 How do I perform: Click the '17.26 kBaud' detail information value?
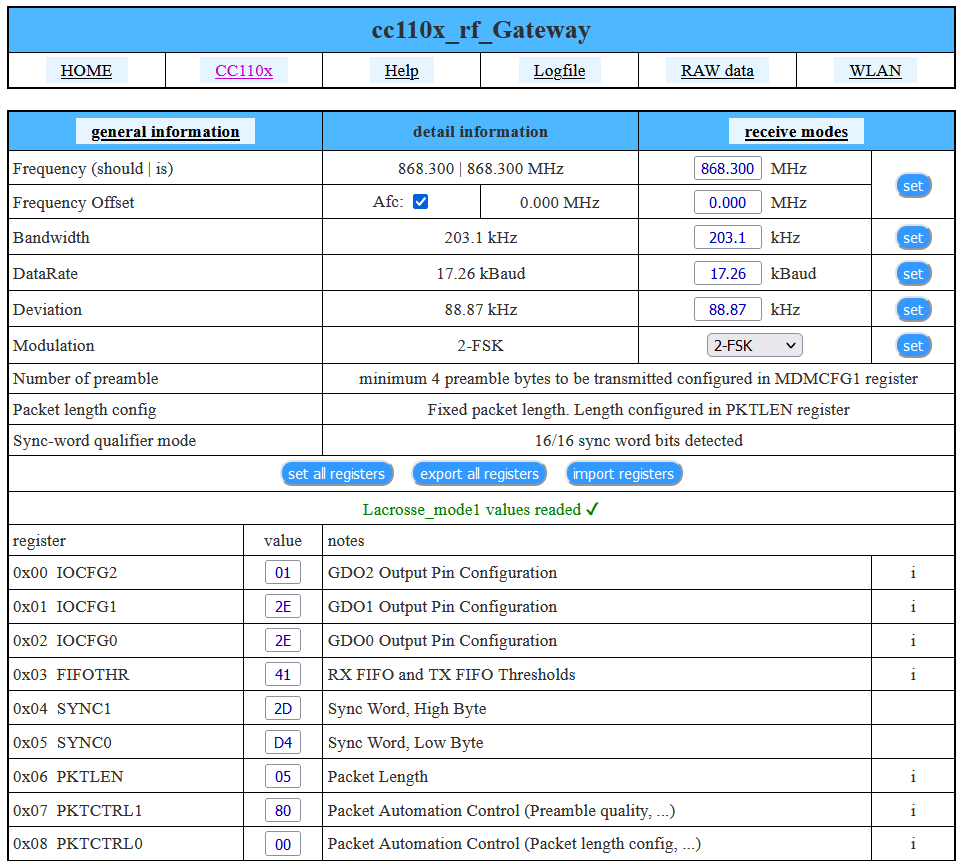tap(480, 274)
